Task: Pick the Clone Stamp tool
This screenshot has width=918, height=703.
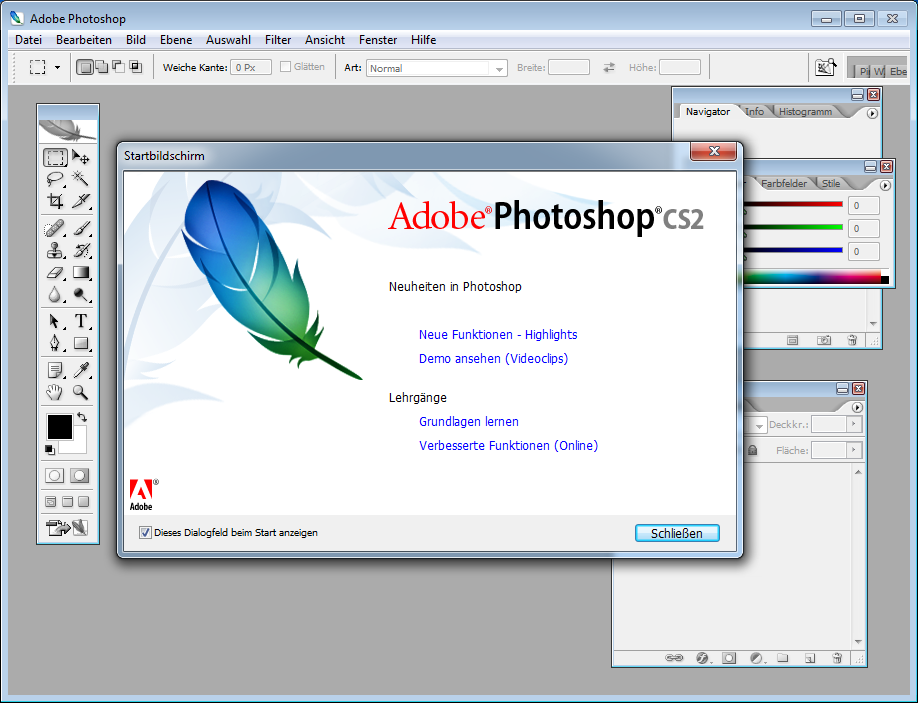Action: pyautogui.click(x=55, y=250)
